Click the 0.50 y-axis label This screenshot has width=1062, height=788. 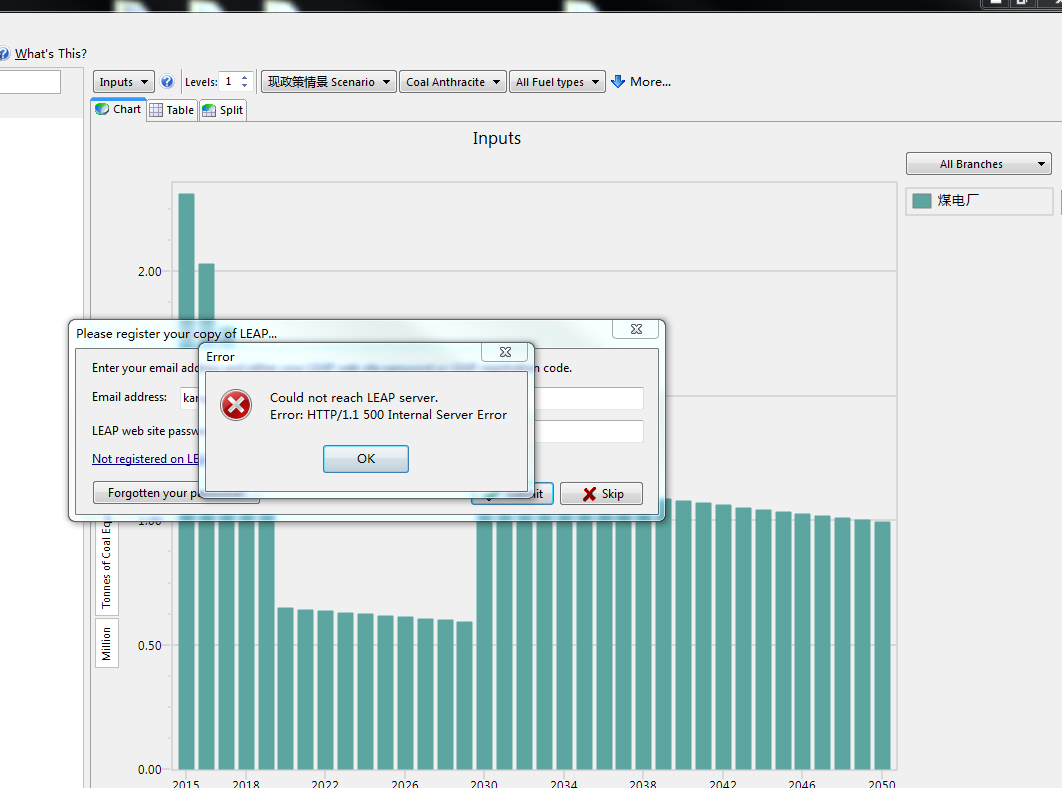point(150,646)
